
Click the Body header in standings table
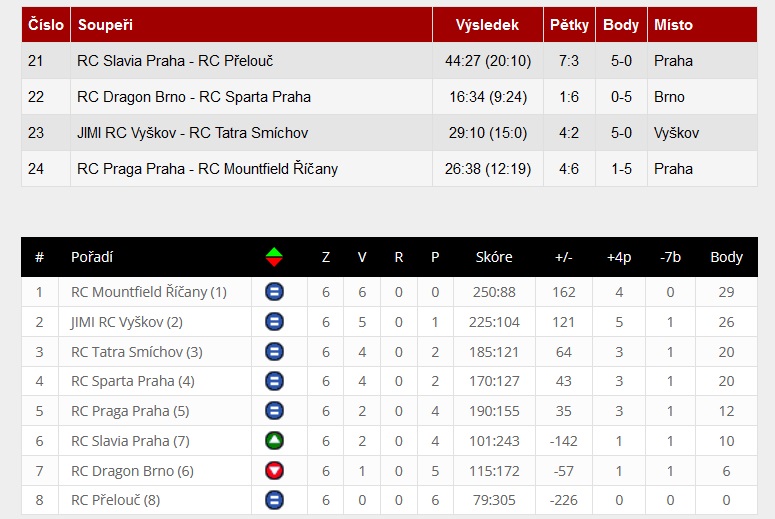click(x=726, y=257)
